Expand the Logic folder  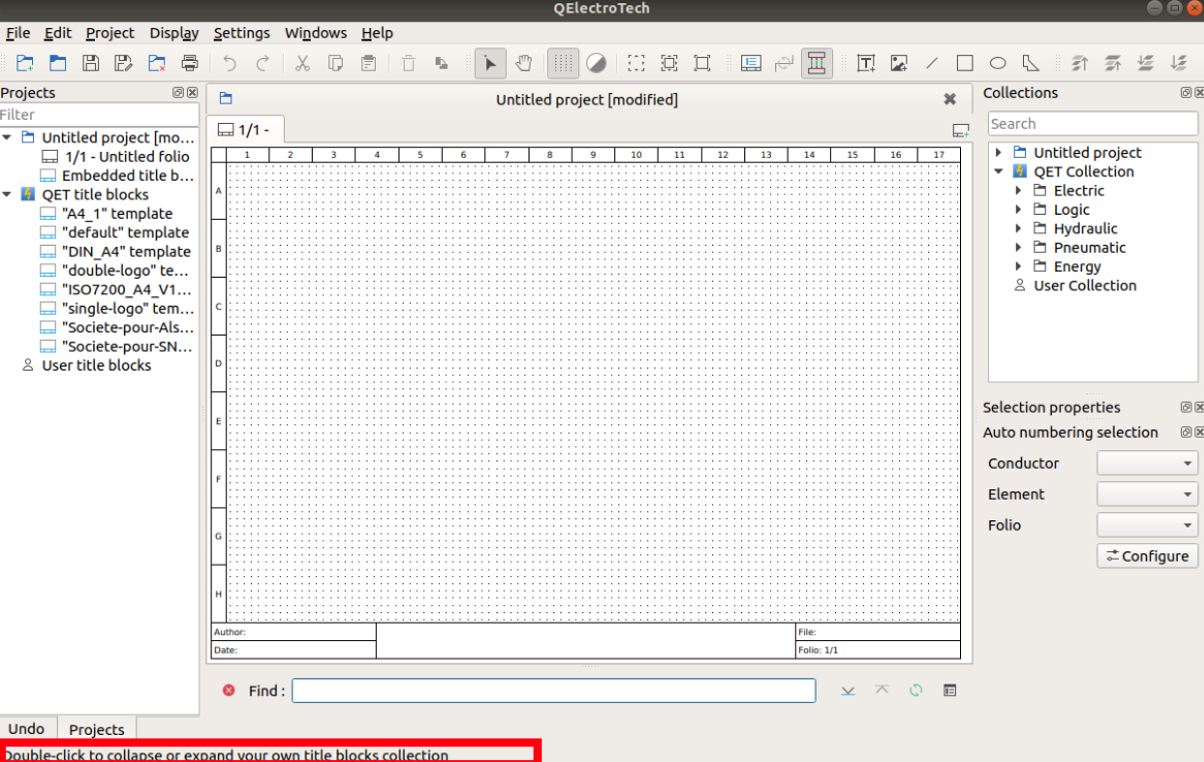click(1018, 209)
